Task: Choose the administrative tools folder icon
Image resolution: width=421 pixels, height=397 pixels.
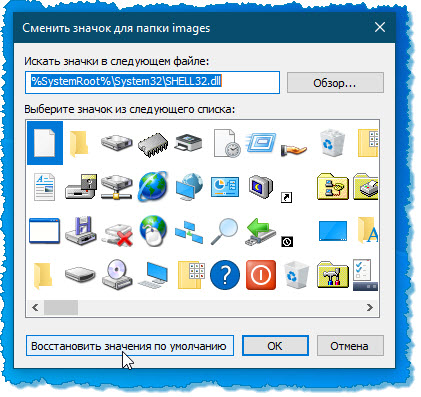Action: point(333,275)
